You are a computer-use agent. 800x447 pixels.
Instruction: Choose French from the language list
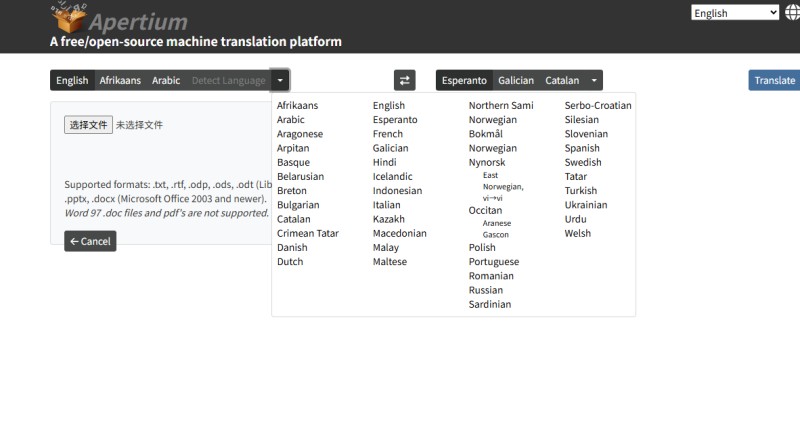pos(387,134)
